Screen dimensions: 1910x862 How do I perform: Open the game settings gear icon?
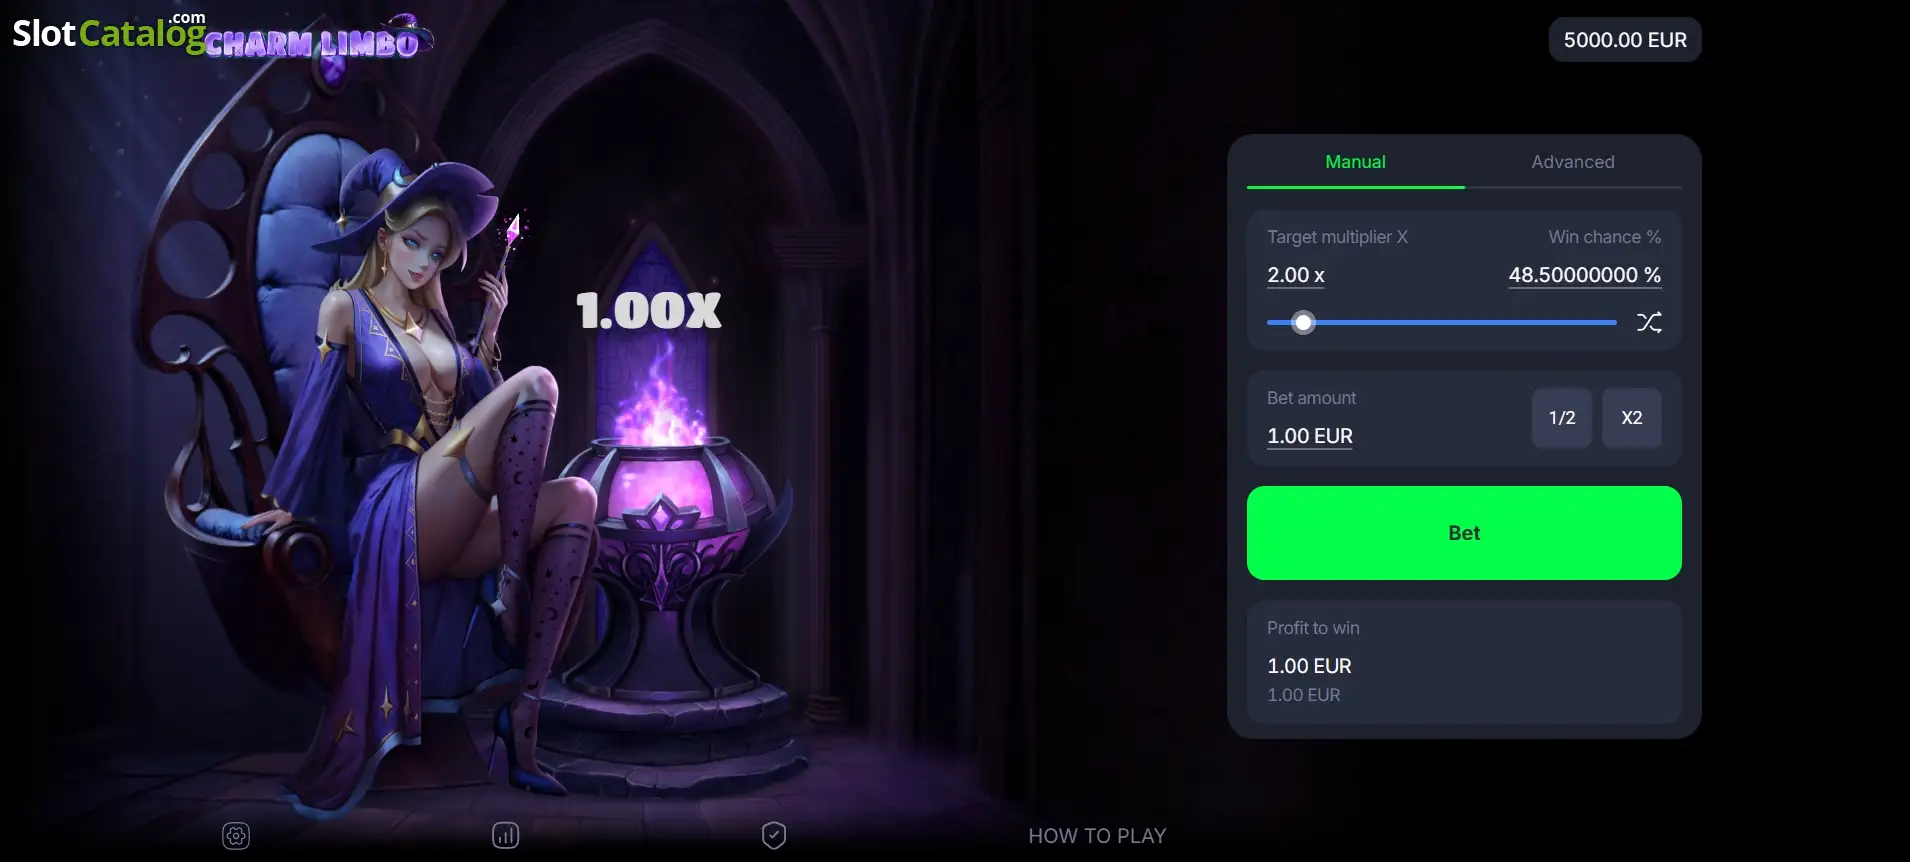point(236,836)
